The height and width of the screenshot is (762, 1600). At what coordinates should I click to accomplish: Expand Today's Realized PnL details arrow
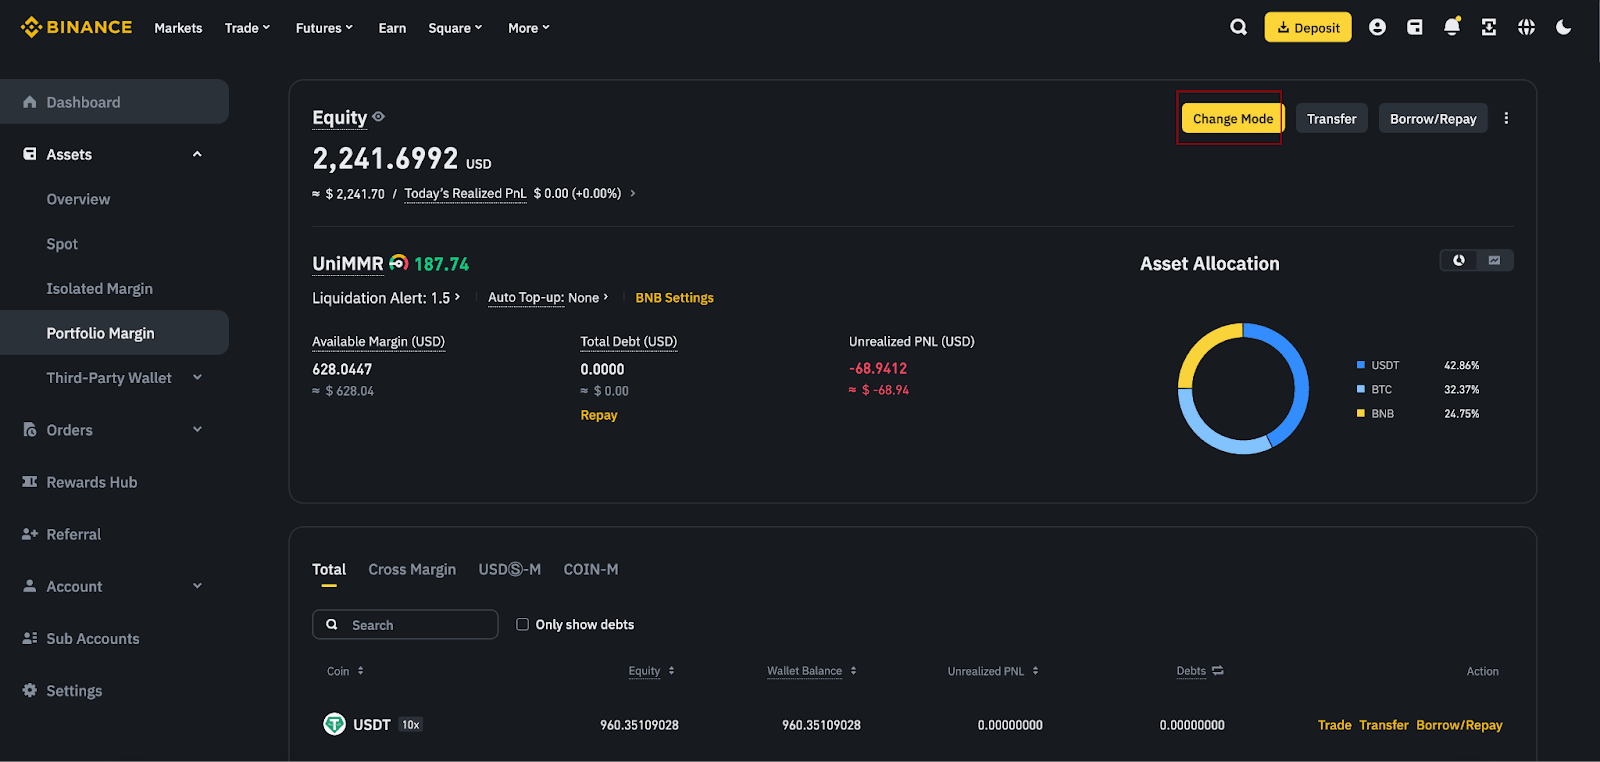point(632,193)
